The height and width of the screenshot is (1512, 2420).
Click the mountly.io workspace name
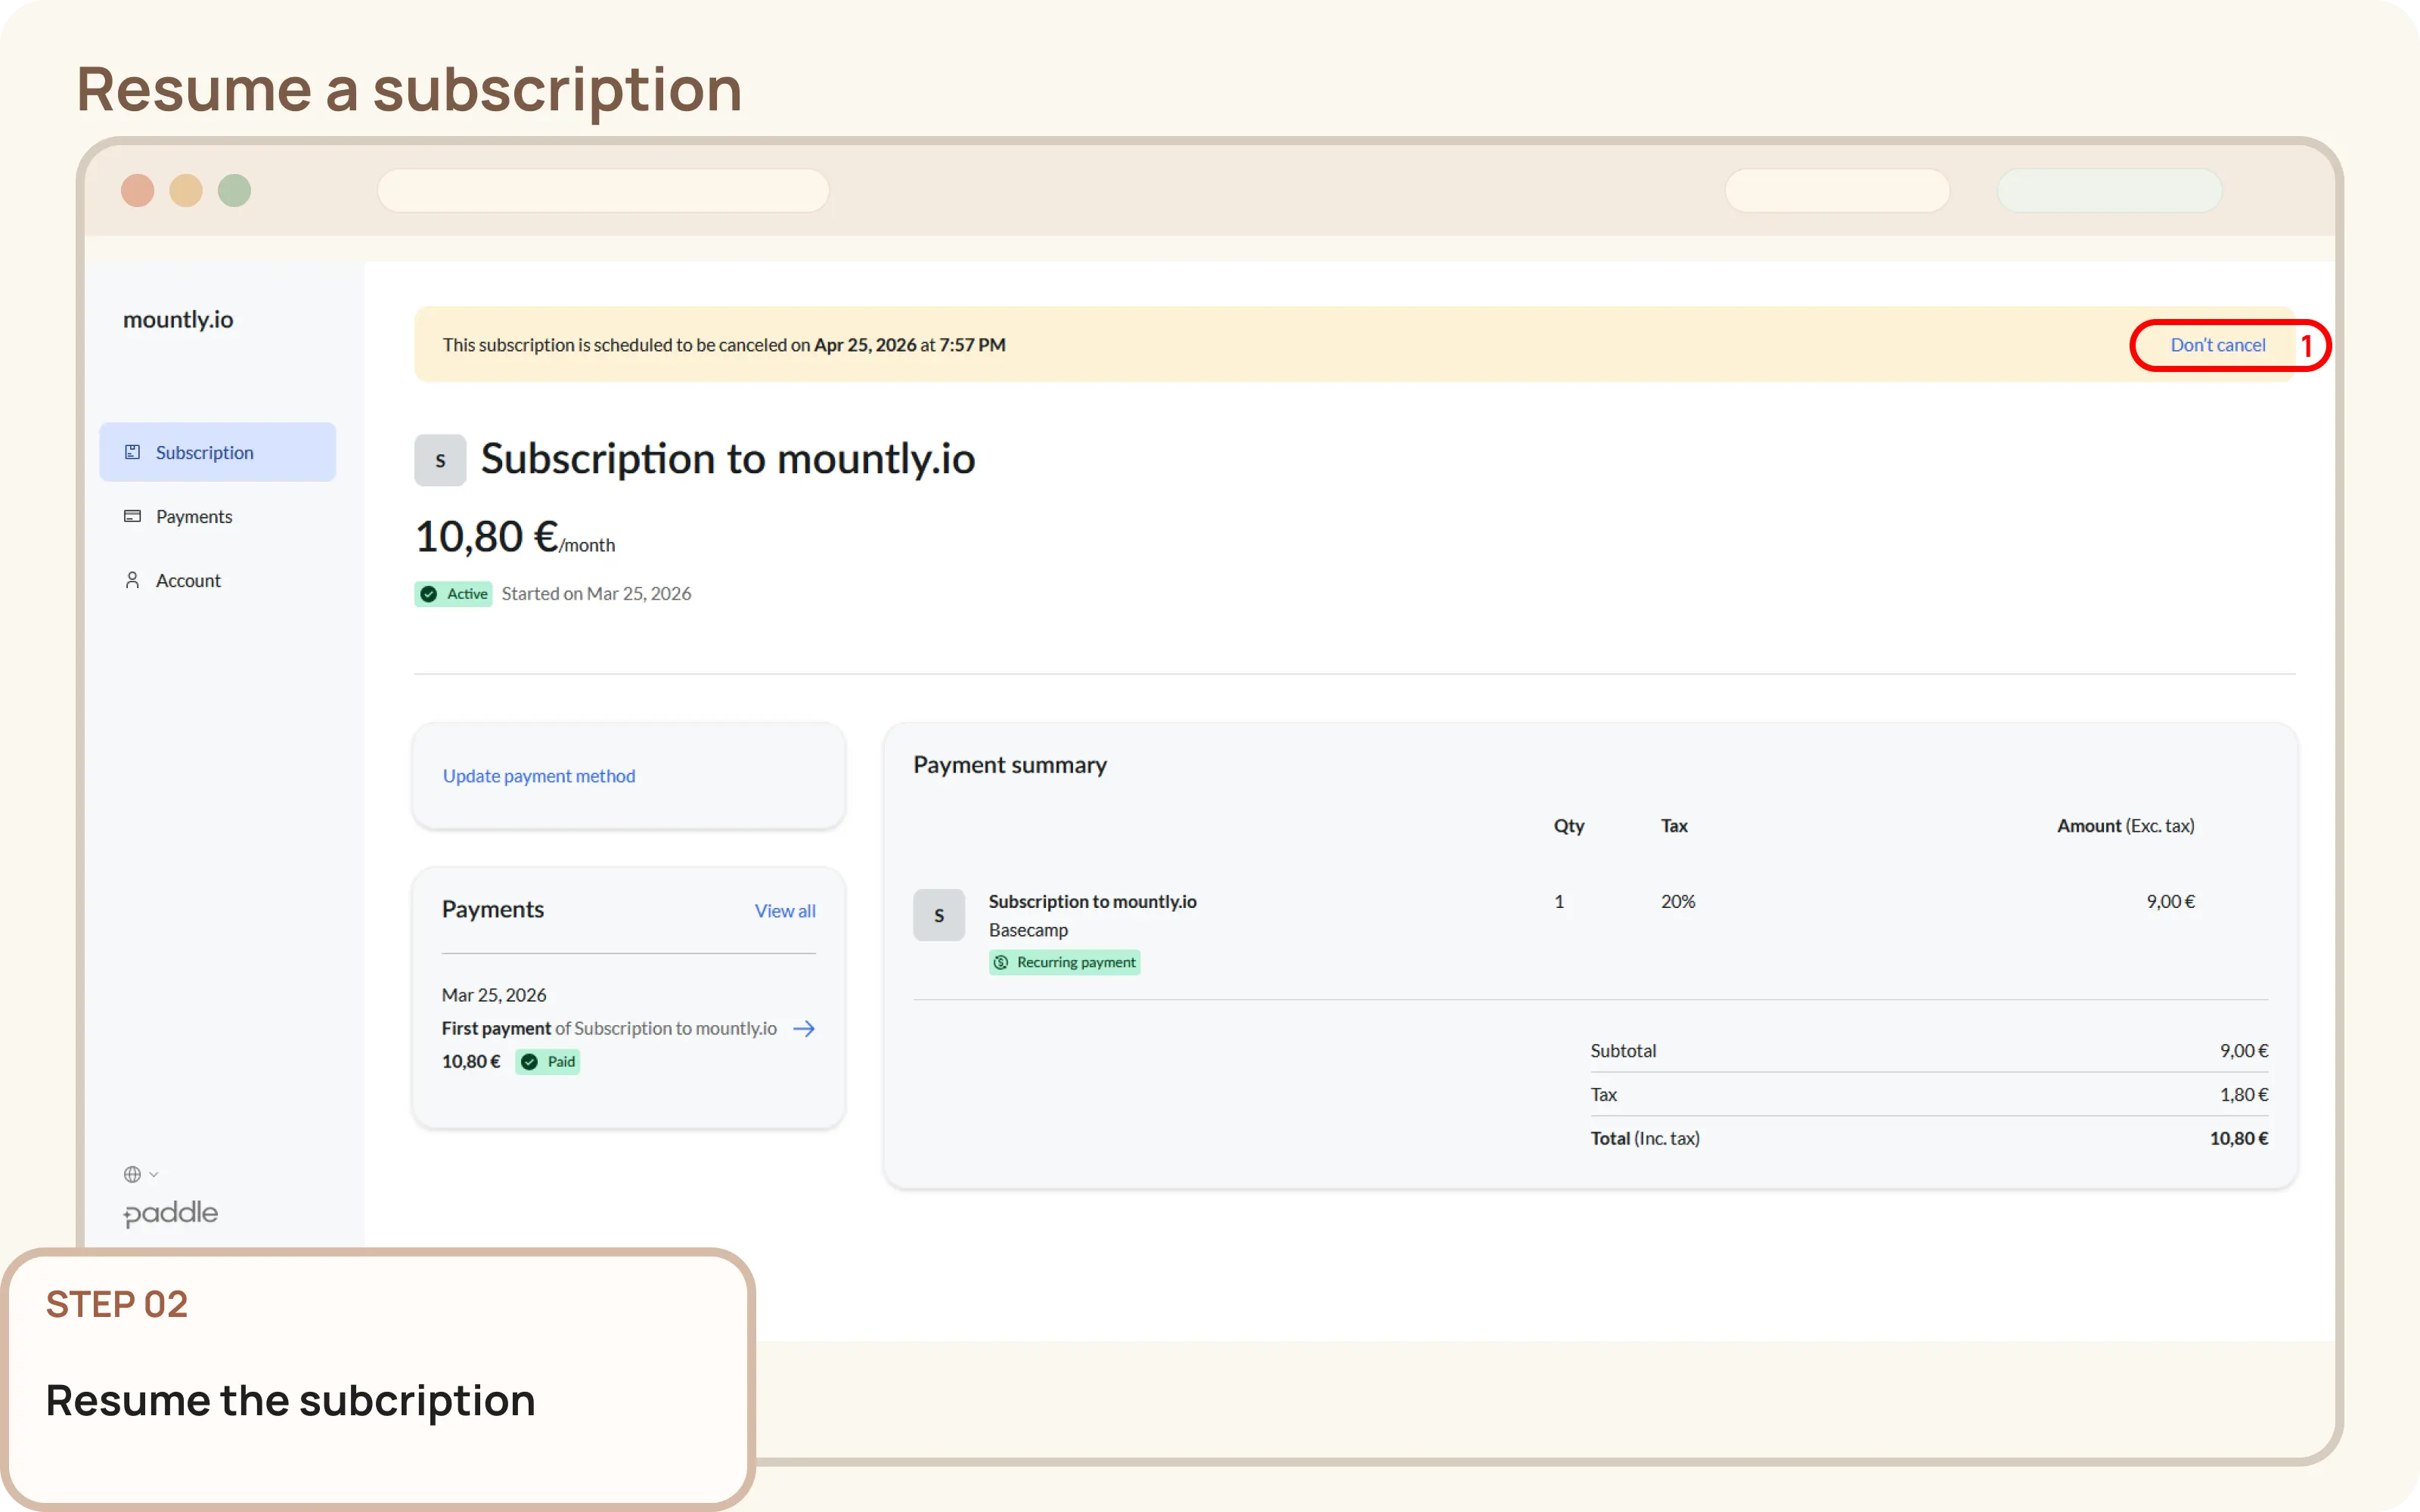click(x=178, y=319)
